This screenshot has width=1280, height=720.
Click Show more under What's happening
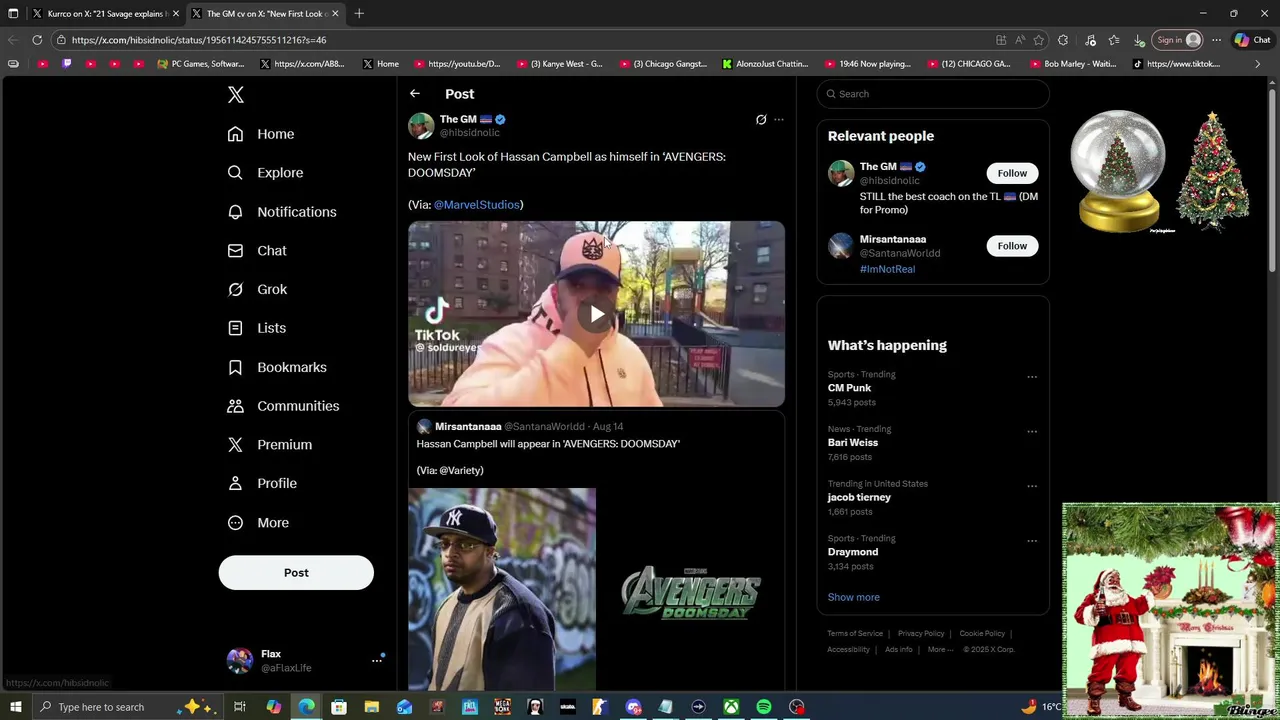pyautogui.click(x=853, y=597)
